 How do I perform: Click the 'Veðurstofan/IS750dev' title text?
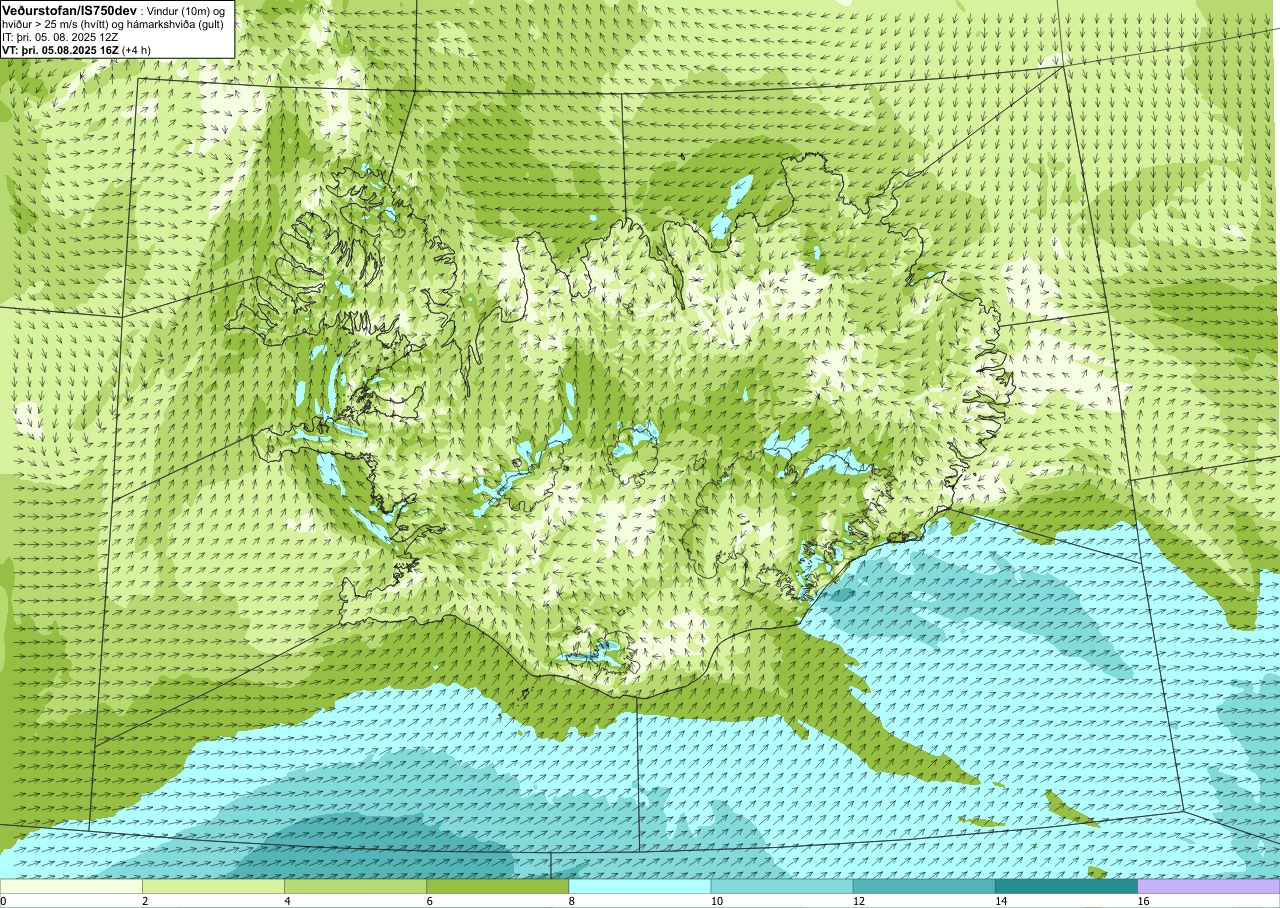click(x=70, y=10)
